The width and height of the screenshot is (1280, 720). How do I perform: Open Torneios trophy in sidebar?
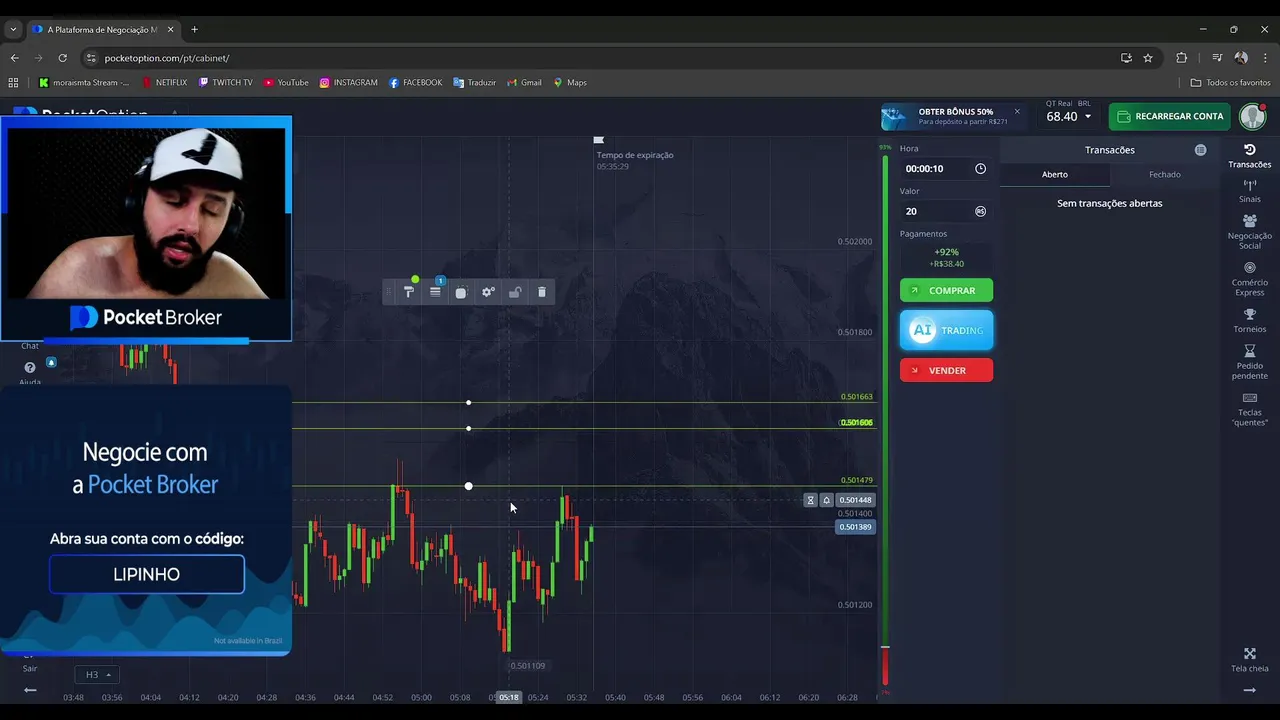pos(1249,321)
